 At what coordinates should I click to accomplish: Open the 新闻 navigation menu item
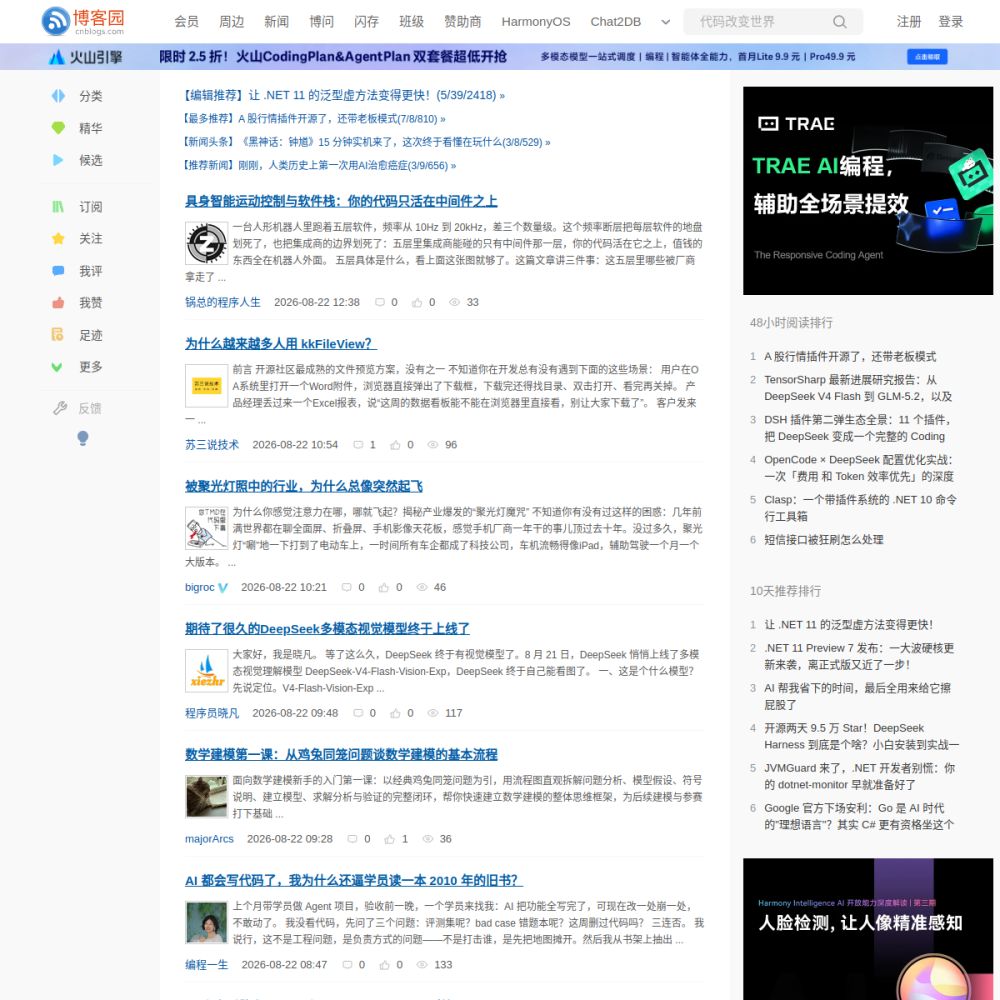coord(276,22)
